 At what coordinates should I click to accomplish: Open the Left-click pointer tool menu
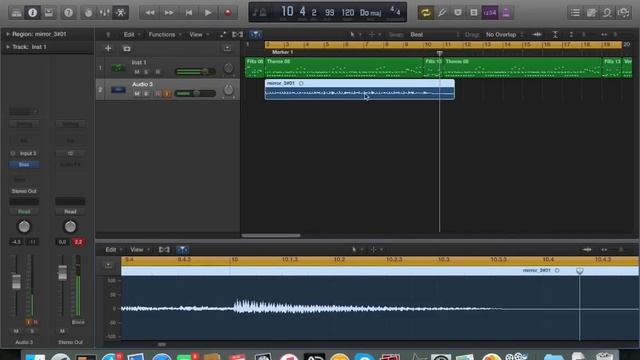(x=354, y=35)
